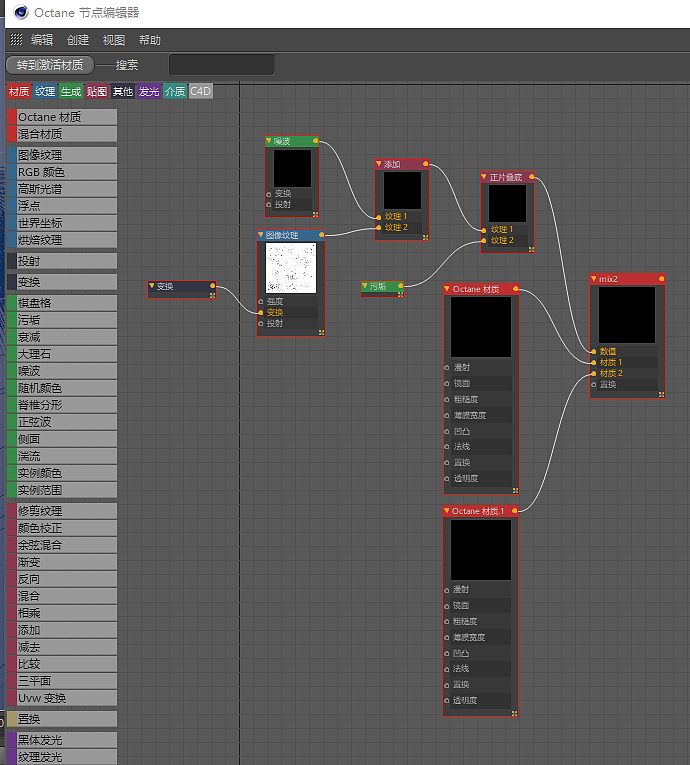This screenshot has height=765, width=690.
Task: Open the 编辑 menu
Action: [x=42, y=40]
